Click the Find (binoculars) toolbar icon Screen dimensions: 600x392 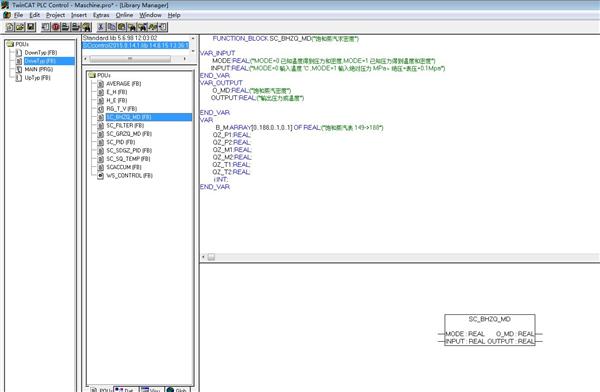[x=132, y=27]
